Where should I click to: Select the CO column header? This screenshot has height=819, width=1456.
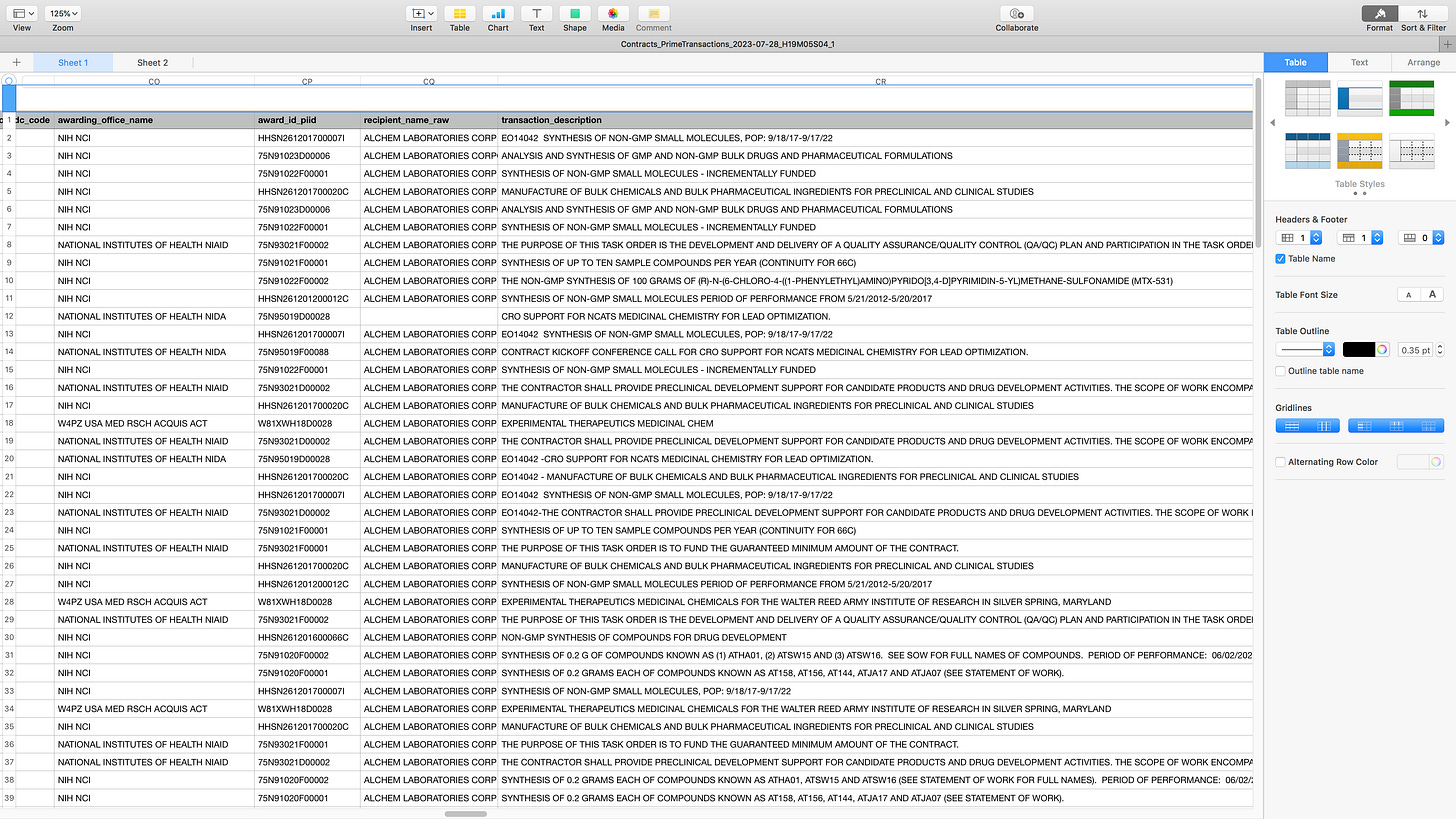(x=154, y=81)
